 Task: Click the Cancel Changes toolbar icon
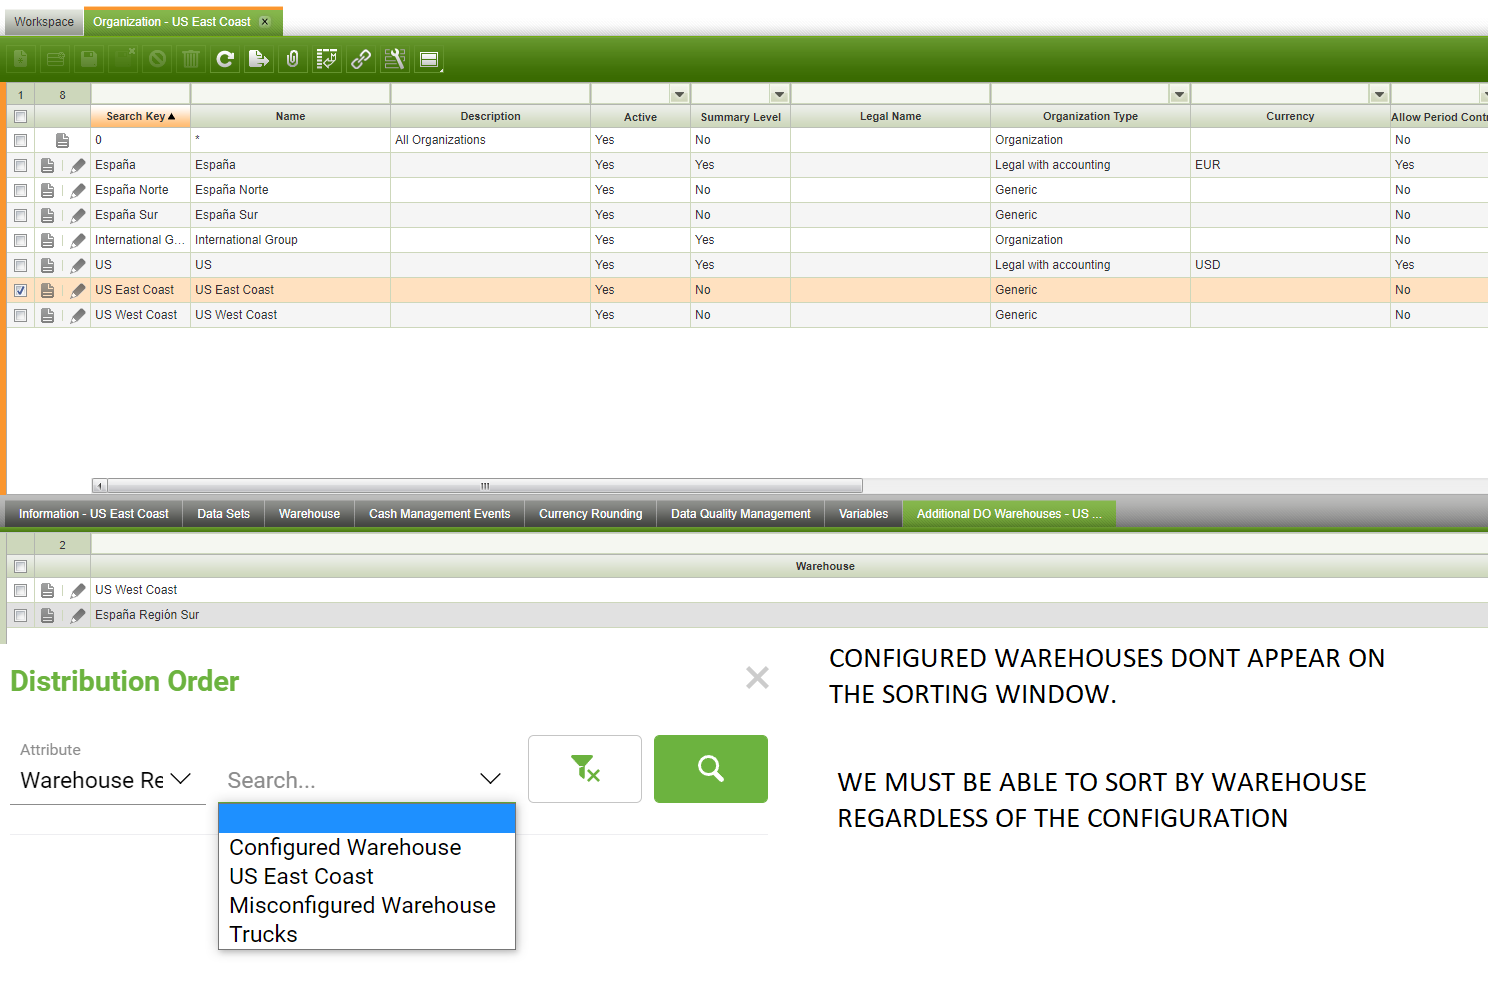tap(157, 59)
